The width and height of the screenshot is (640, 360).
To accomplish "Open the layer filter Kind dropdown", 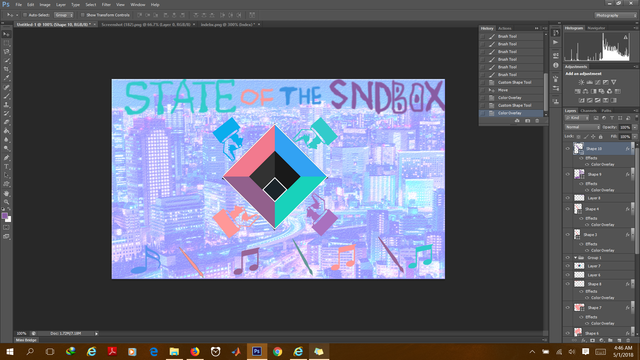I will pos(577,118).
